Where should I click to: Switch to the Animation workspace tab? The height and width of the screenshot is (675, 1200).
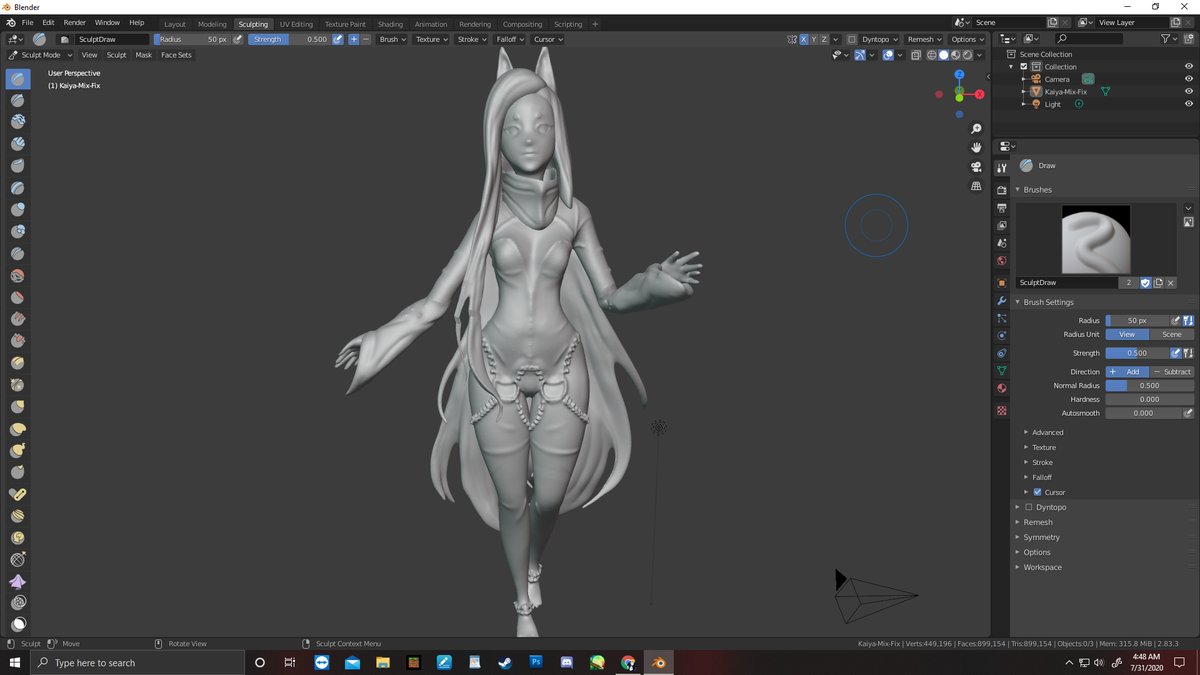coord(431,24)
